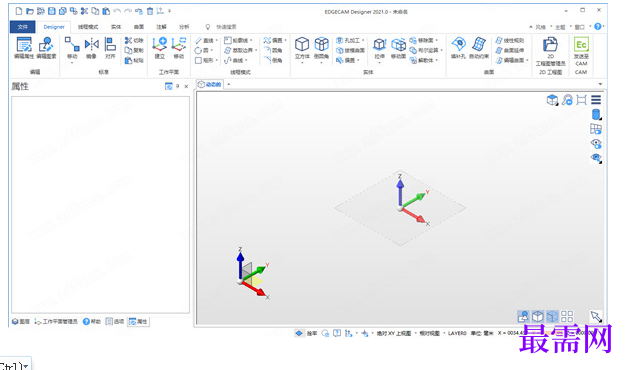Switch to the Solid (实体) ribbon tab
The width and height of the screenshot is (631, 370).
pos(116,27)
